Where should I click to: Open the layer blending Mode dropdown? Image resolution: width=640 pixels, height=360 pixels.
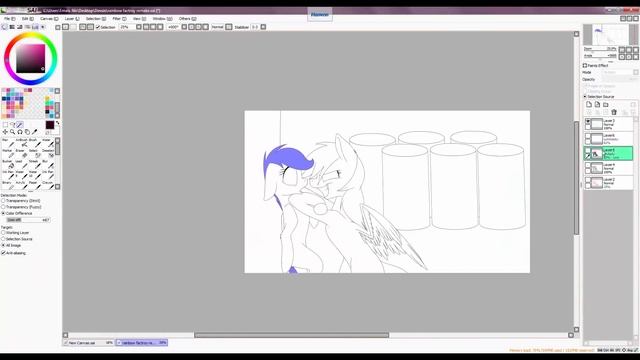coord(620,72)
